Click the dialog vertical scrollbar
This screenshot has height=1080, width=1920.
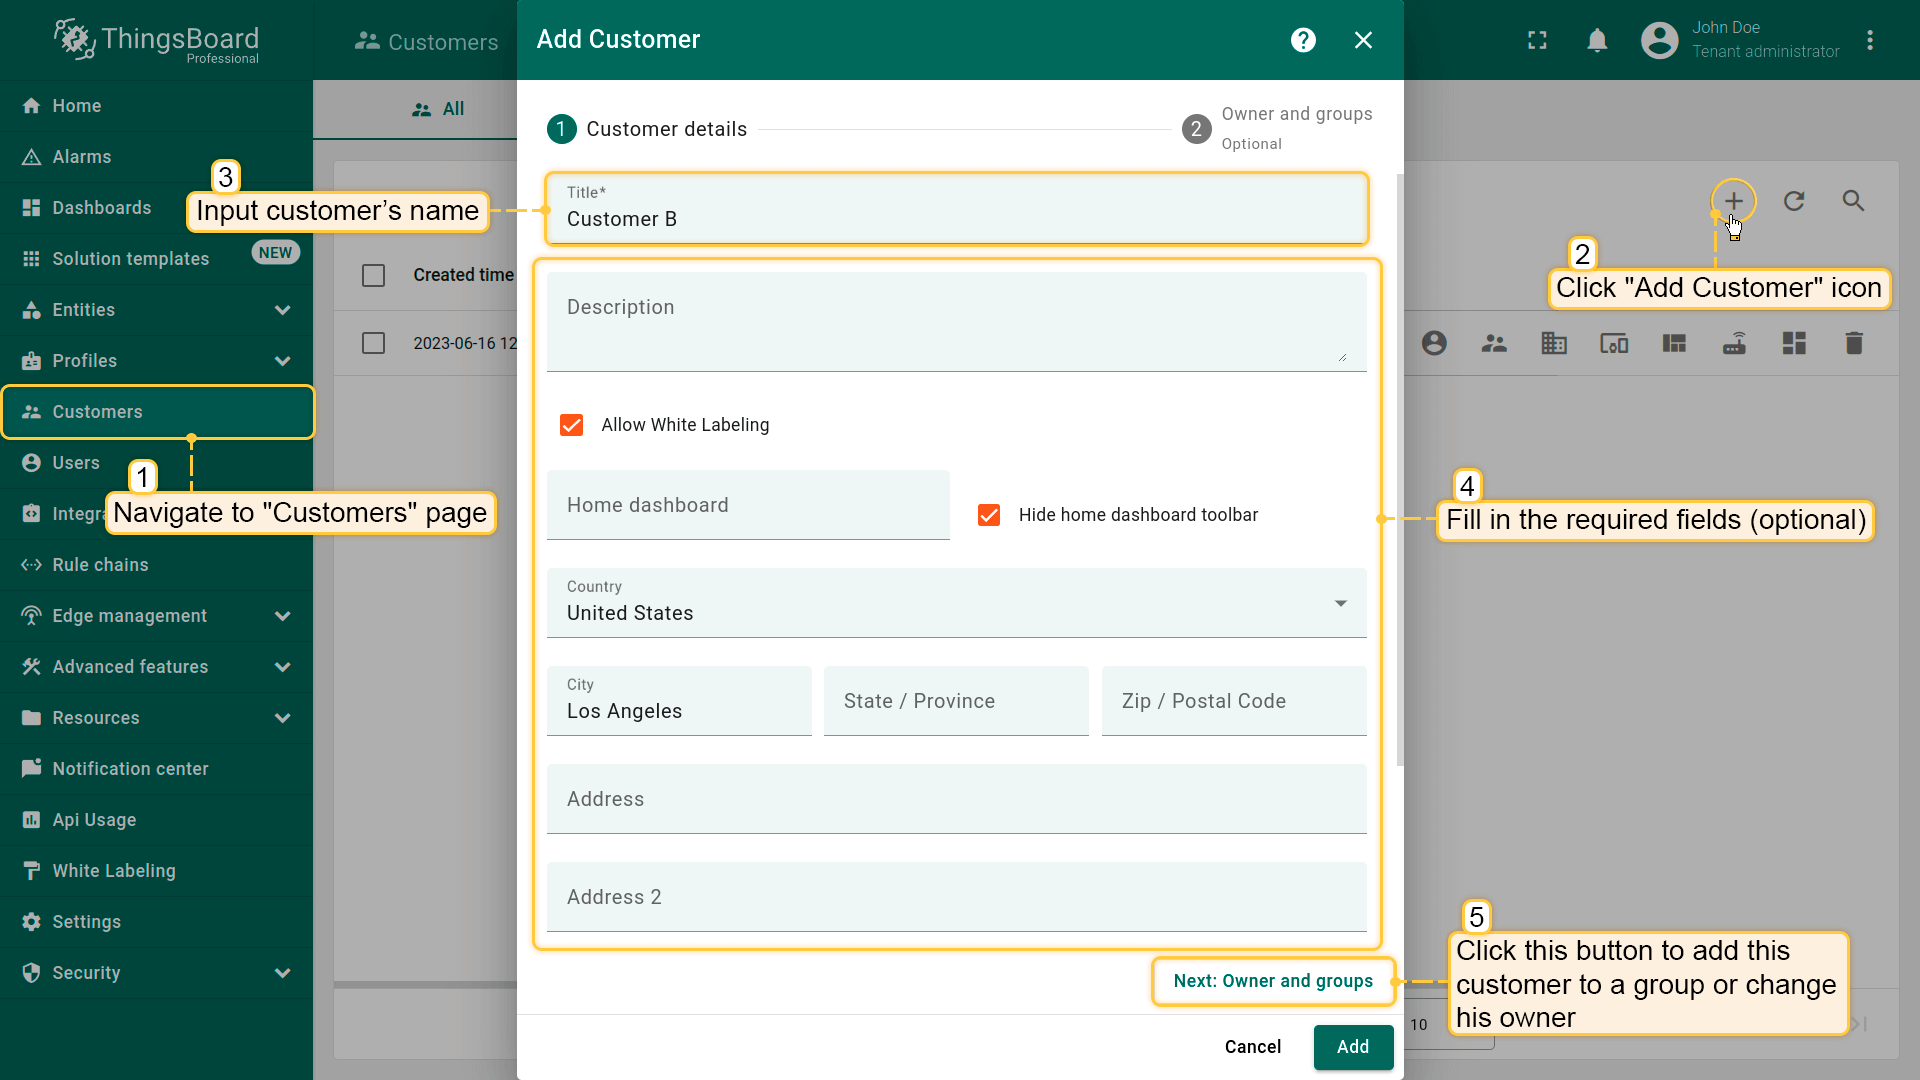click(1399, 470)
